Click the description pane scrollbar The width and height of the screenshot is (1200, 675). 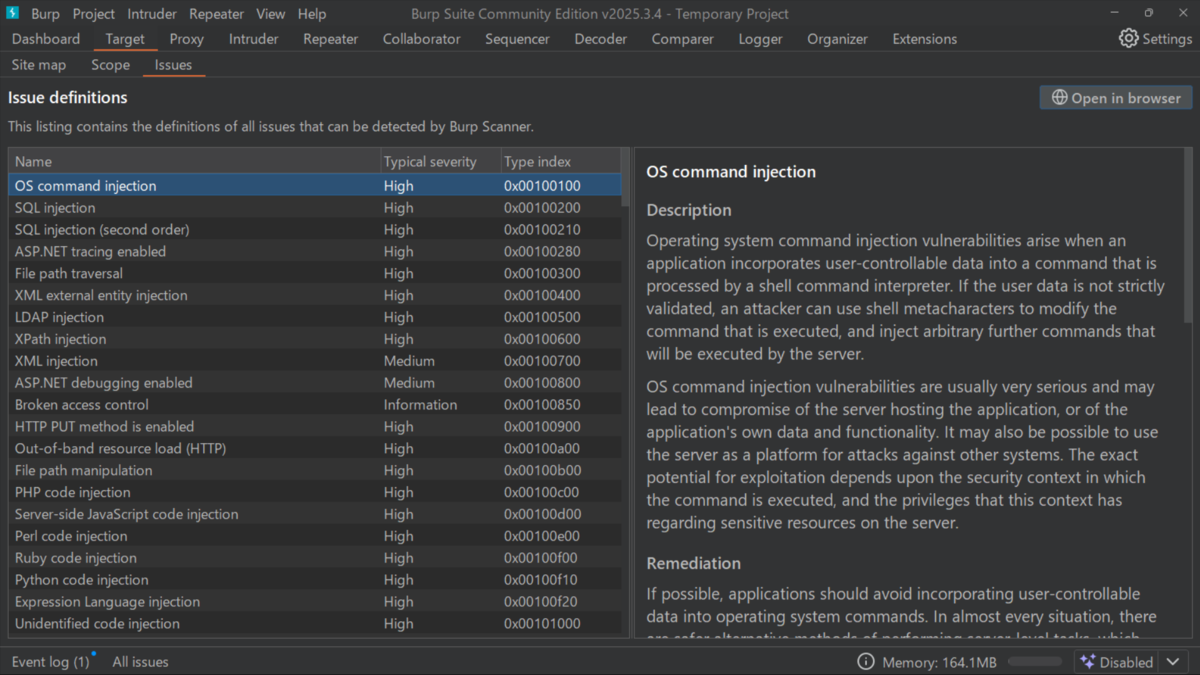click(x=1188, y=235)
